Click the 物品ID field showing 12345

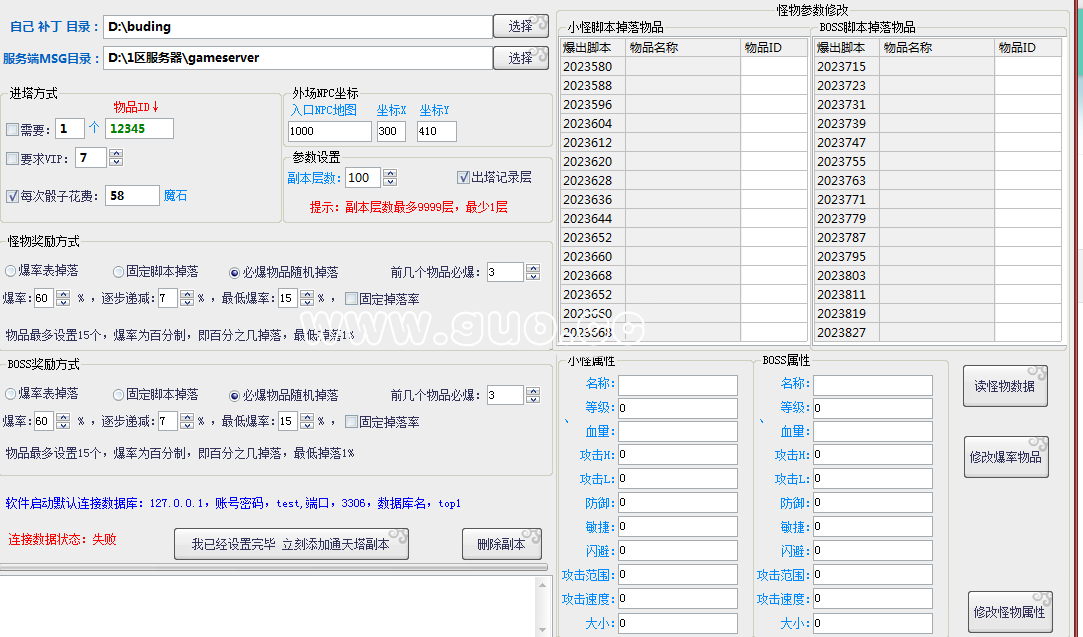click(139, 129)
